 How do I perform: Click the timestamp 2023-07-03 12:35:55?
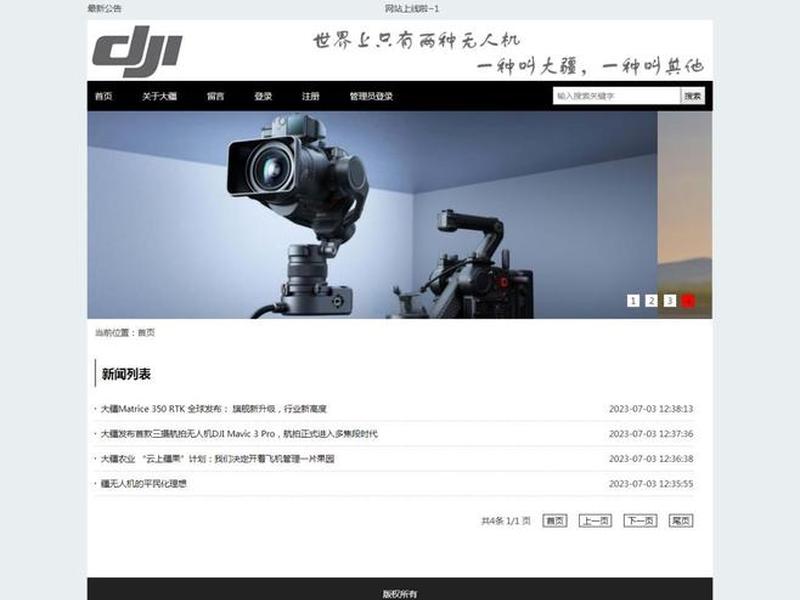coord(651,484)
